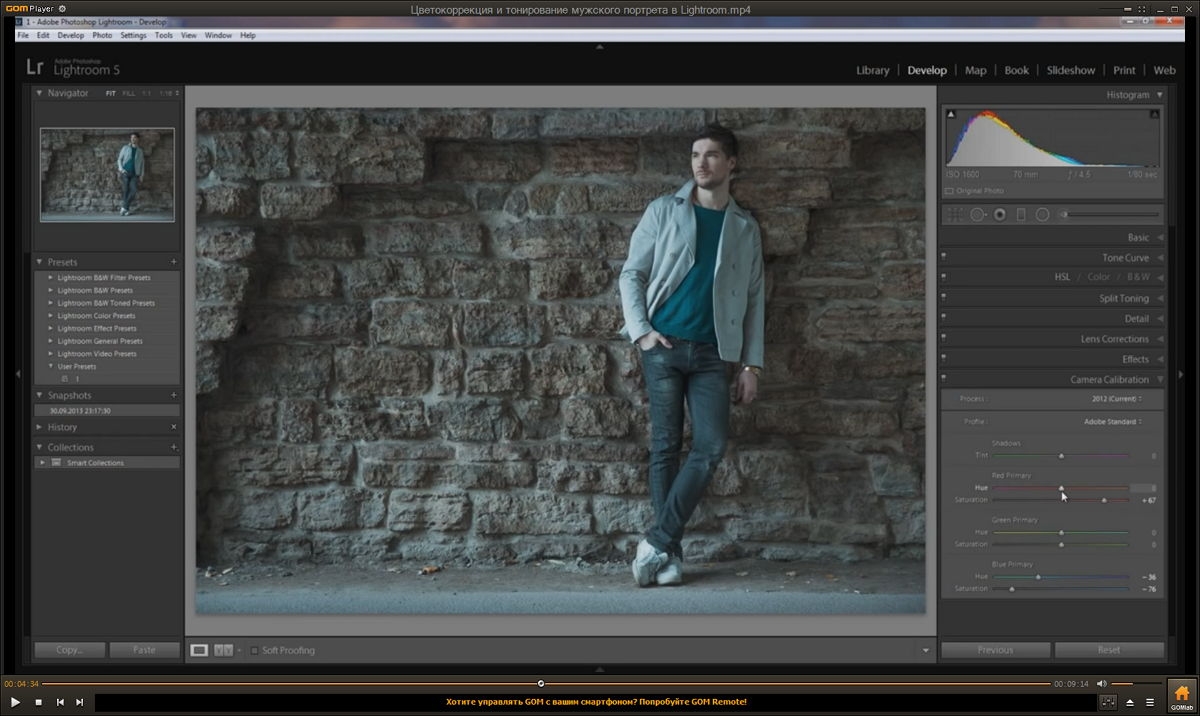Toggle Lens Corrections panel on/off switch
The height and width of the screenshot is (716, 1200).
pyautogui.click(x=944, y=339)
